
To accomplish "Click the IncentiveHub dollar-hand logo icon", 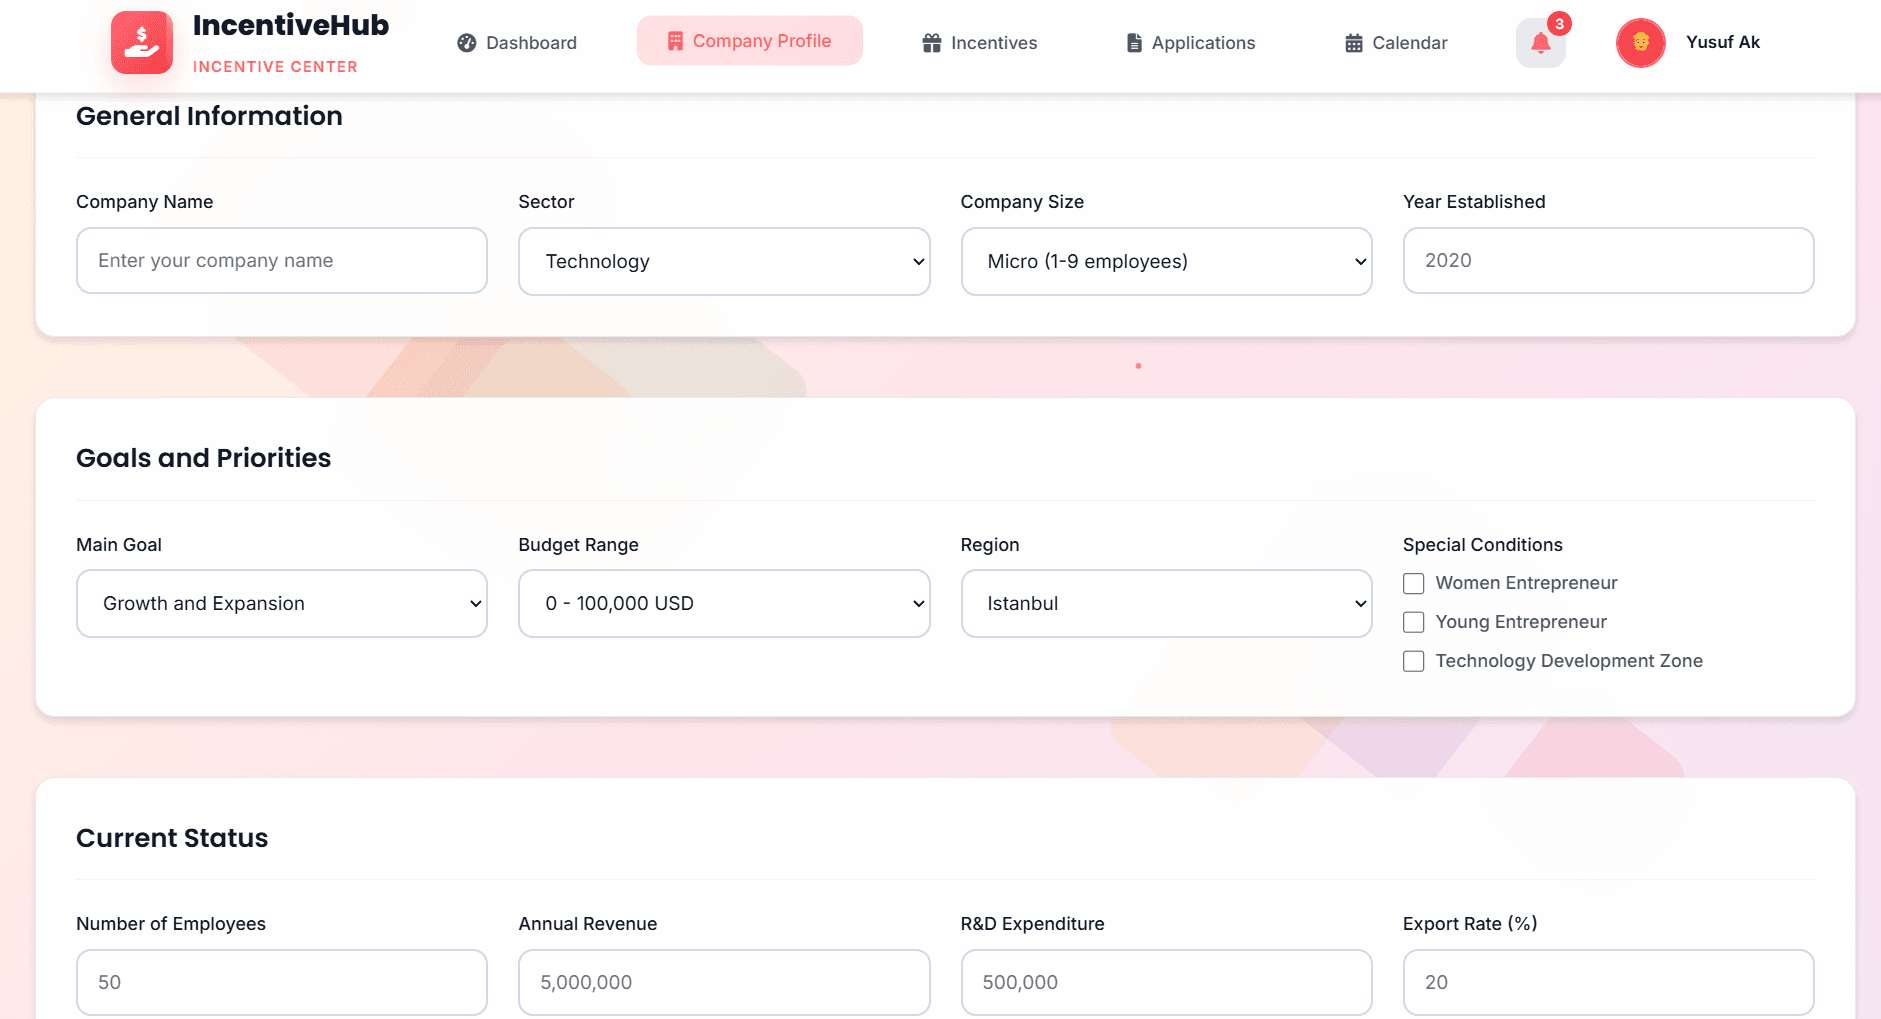I will (141, 42).
